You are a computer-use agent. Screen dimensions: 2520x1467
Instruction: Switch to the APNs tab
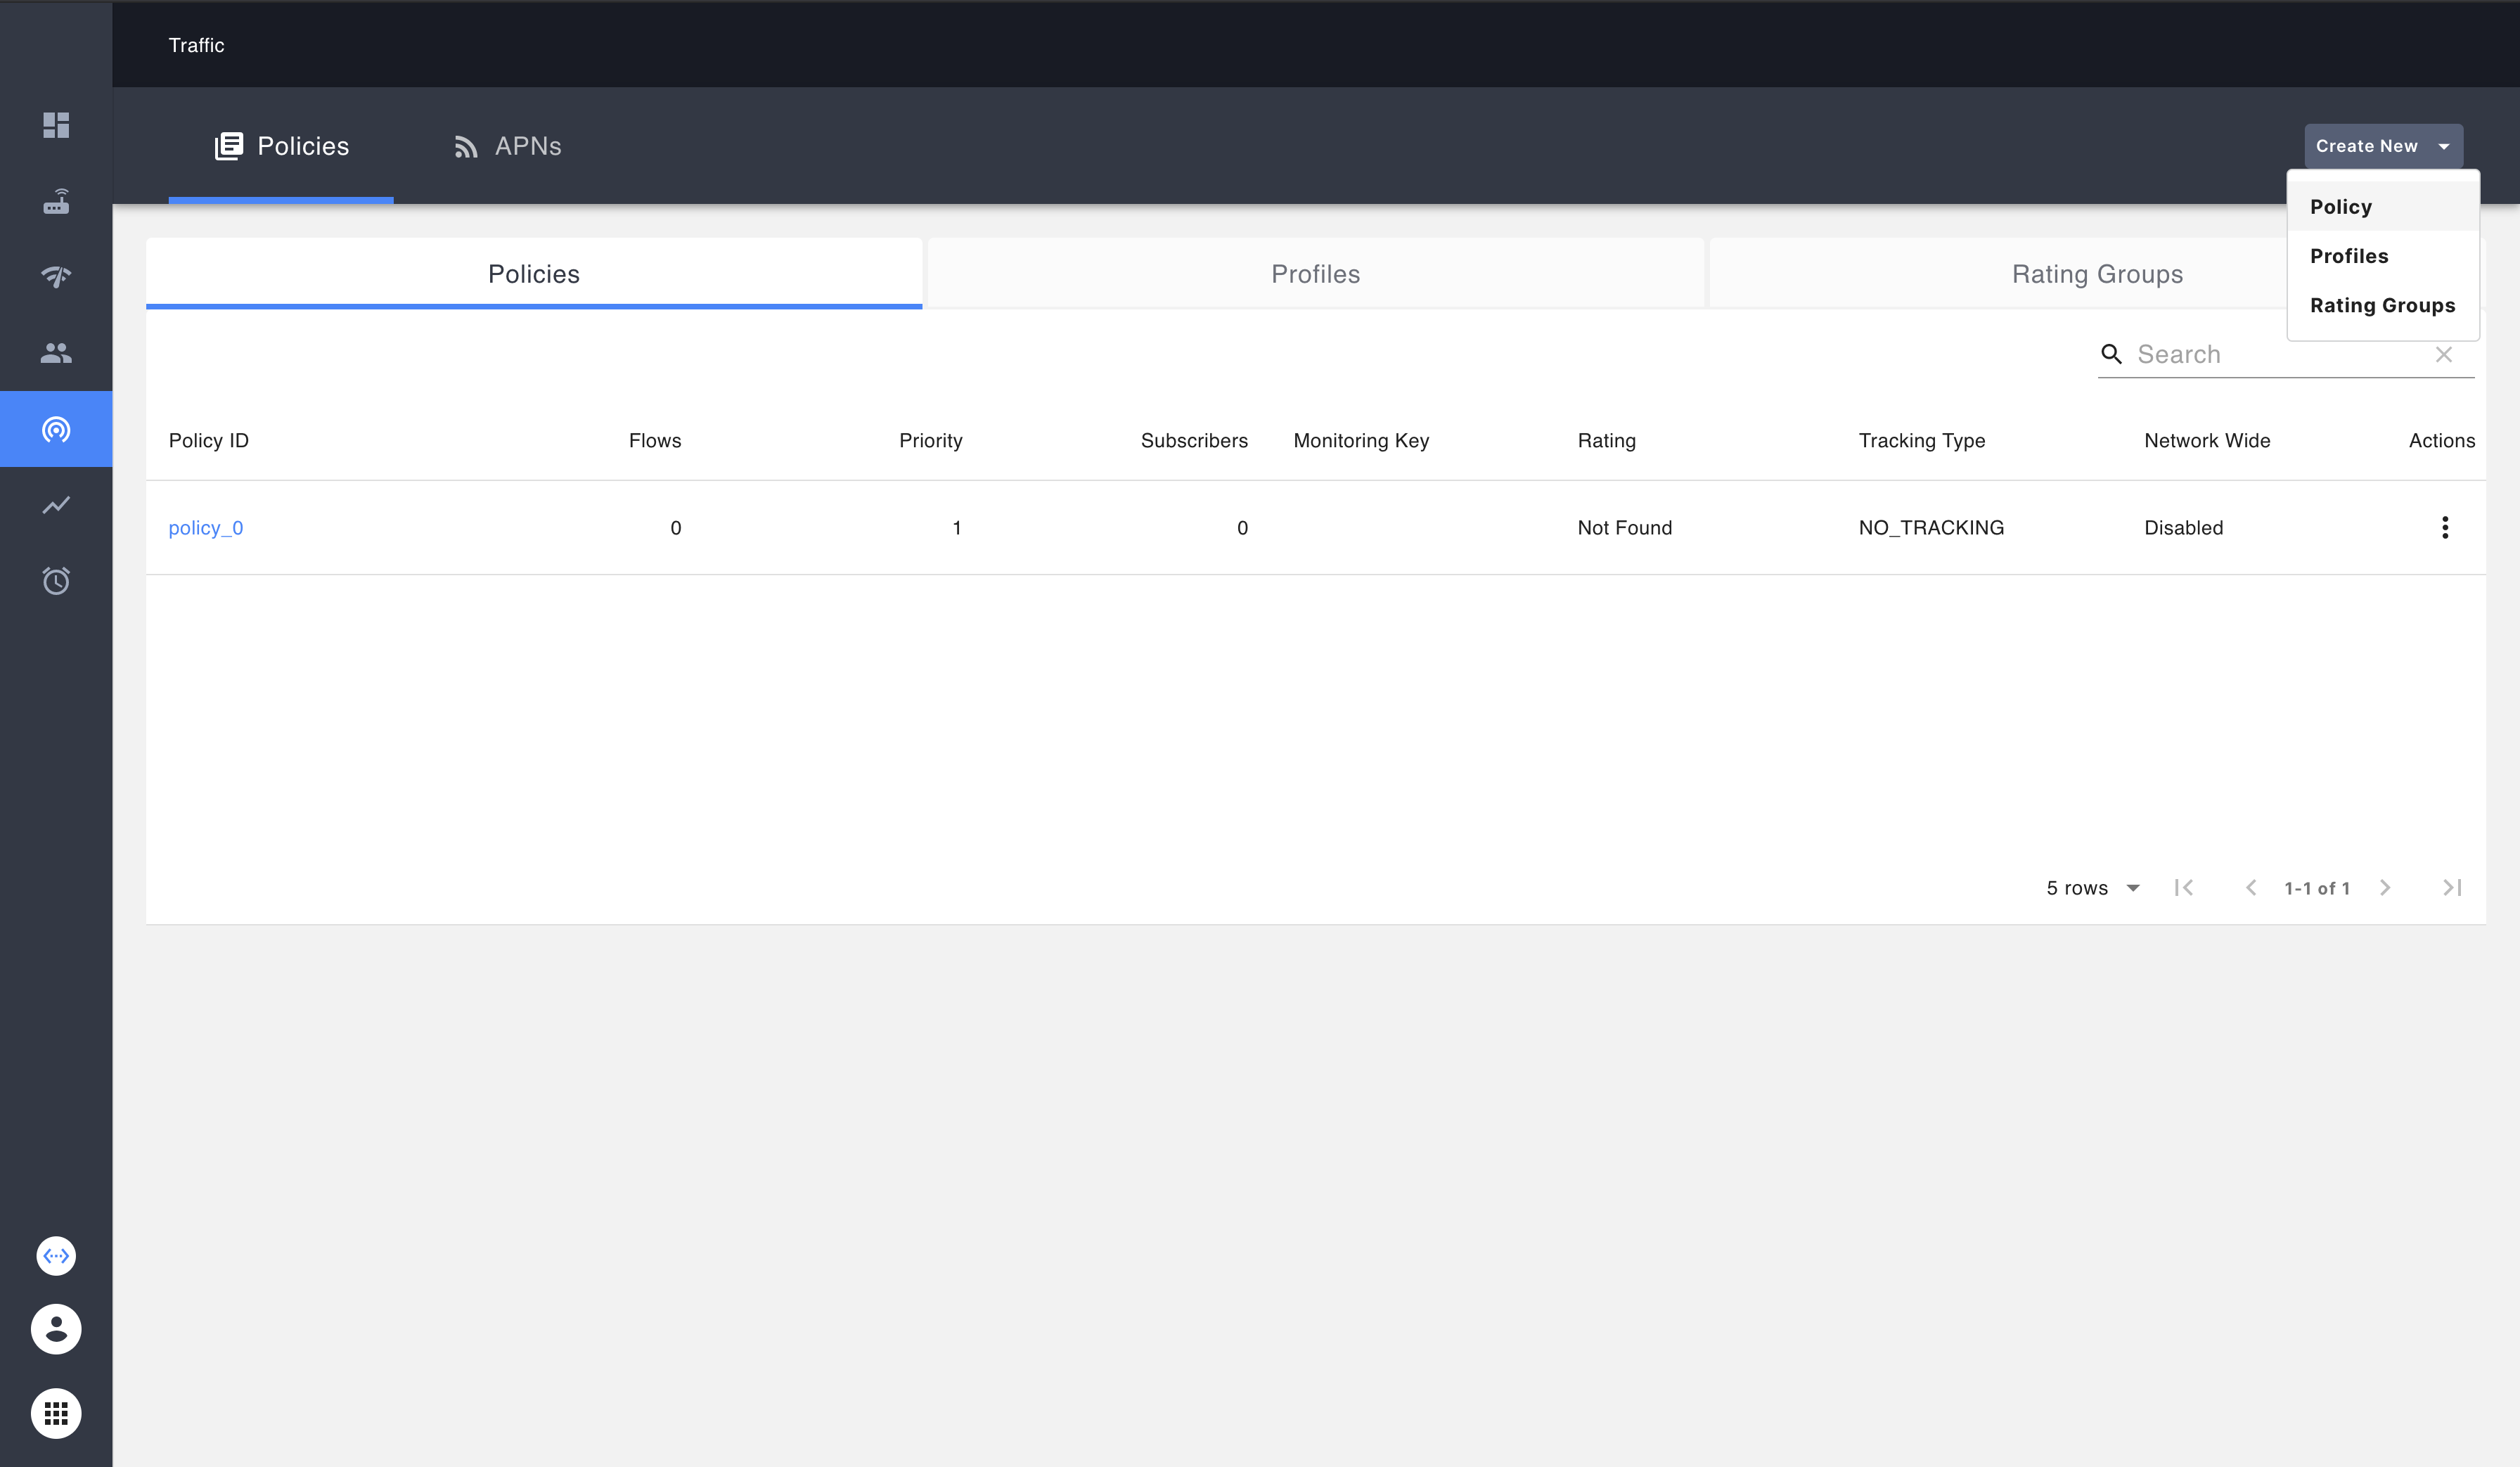(x=507, y=146)
